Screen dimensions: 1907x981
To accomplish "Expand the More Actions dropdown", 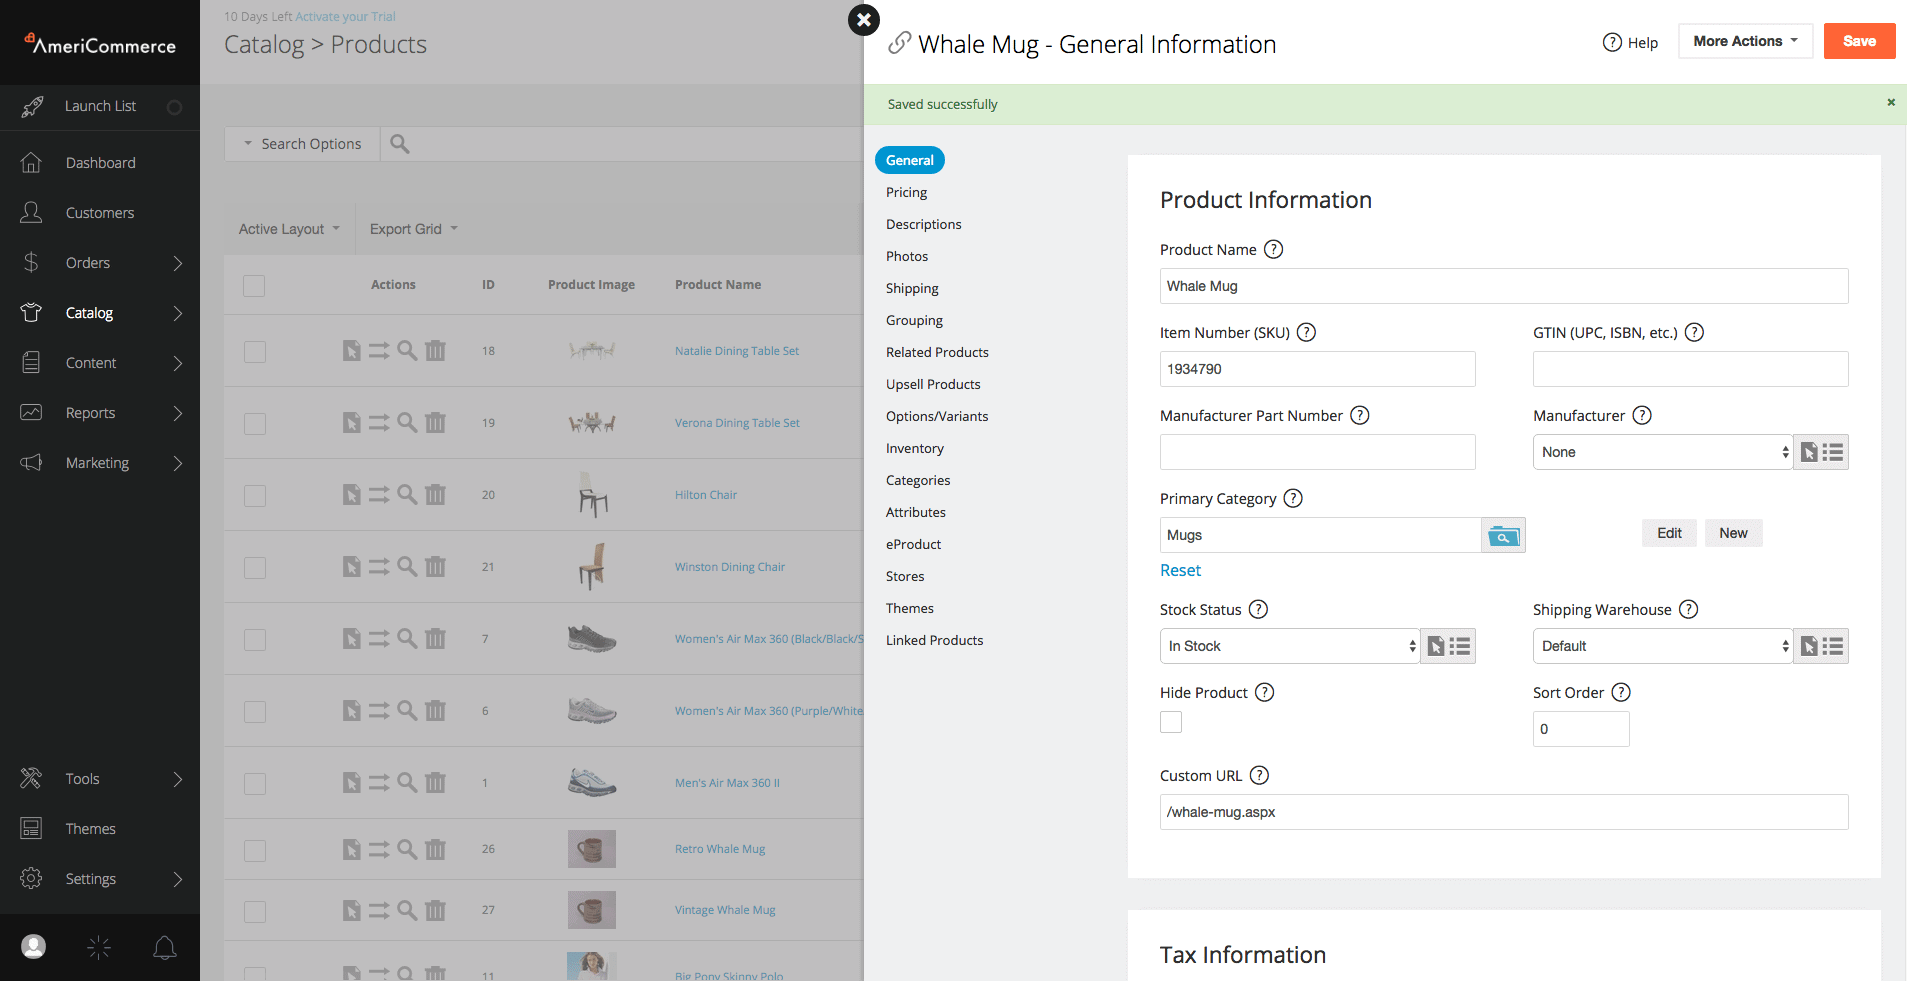I will click(x=1745, y=41).
